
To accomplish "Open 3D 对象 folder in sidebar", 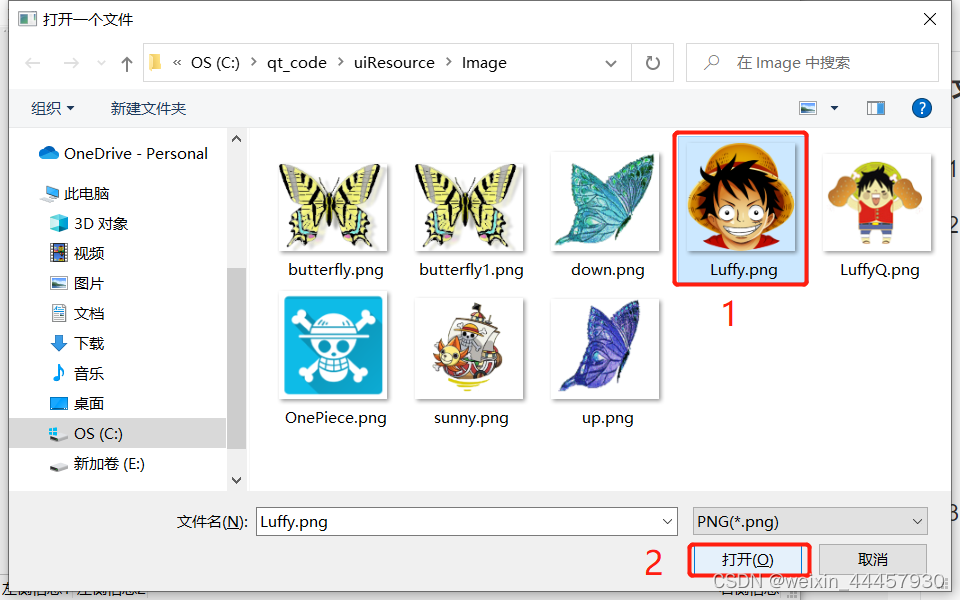I will point(89,223).
